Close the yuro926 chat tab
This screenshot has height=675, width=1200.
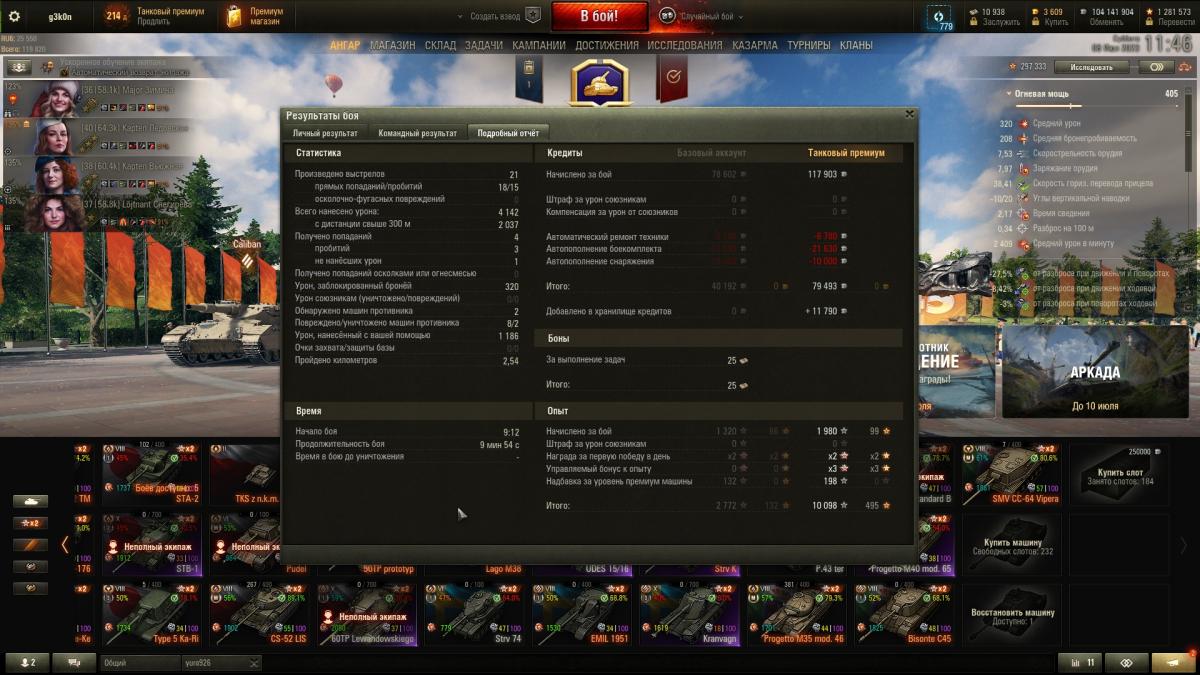pyautogui.click(x=254, y=663)
